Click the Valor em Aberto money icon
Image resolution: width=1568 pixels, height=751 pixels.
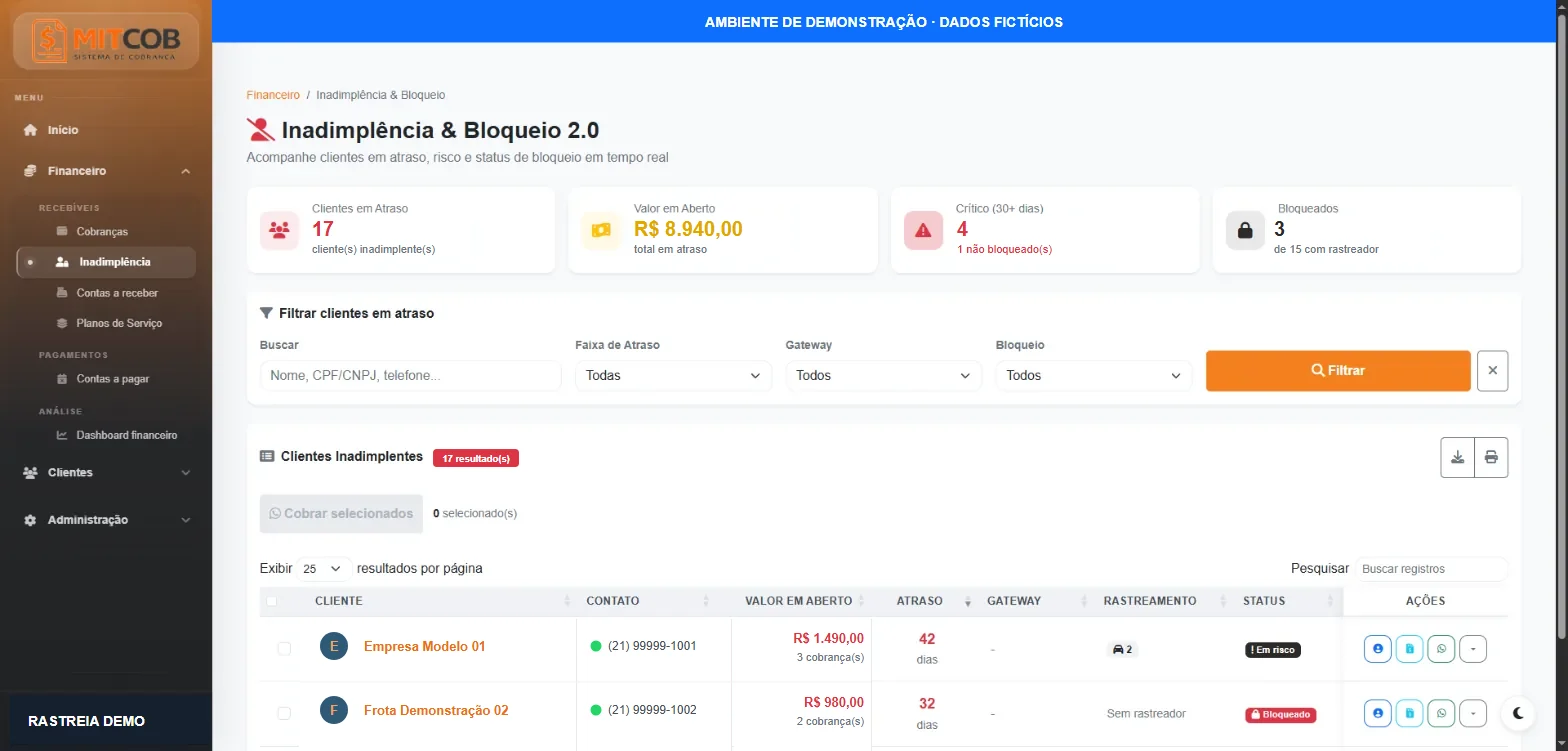(x=600, y=230)
